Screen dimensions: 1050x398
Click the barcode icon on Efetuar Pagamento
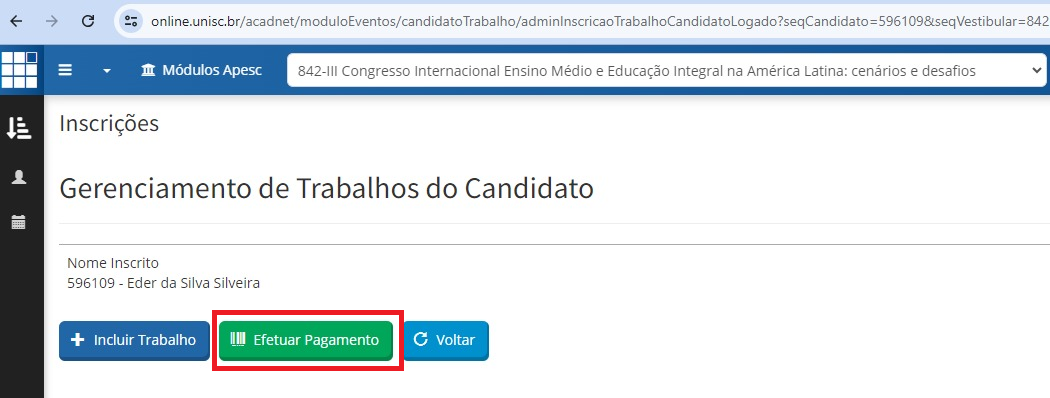pos(238,340)
